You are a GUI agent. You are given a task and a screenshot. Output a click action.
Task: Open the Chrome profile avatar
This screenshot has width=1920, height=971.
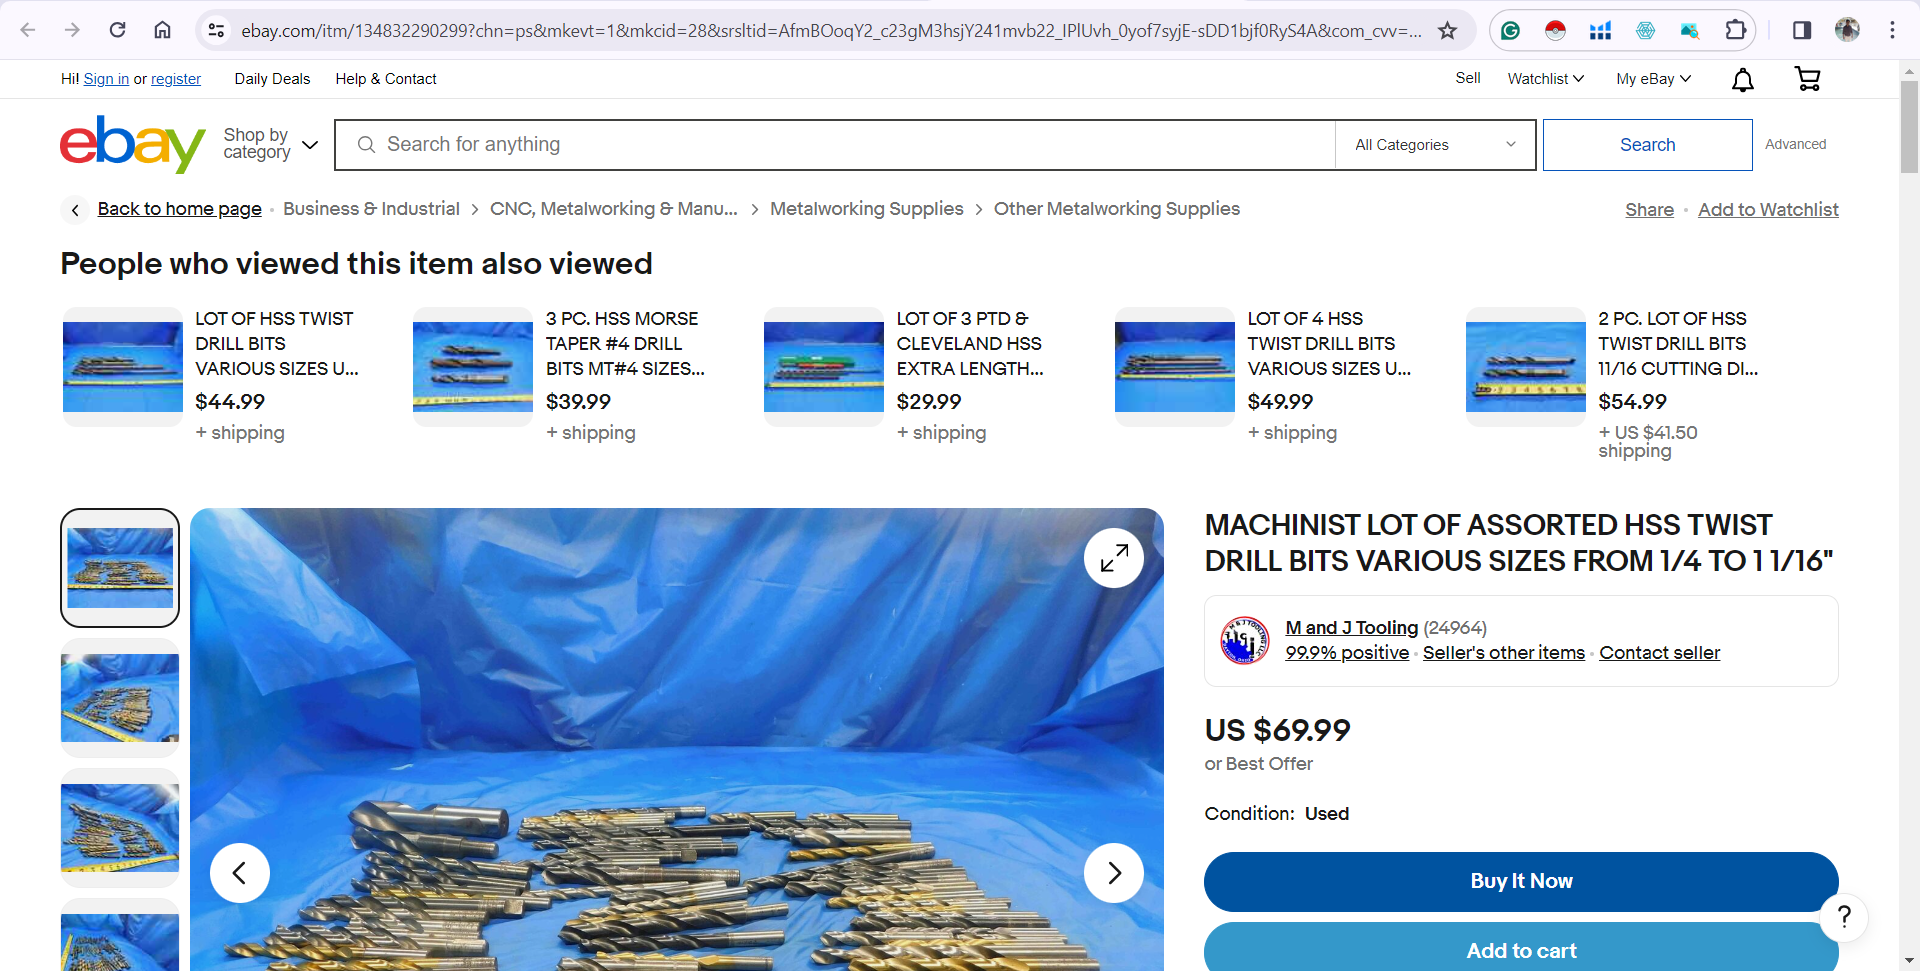[x=1847, y=30]
